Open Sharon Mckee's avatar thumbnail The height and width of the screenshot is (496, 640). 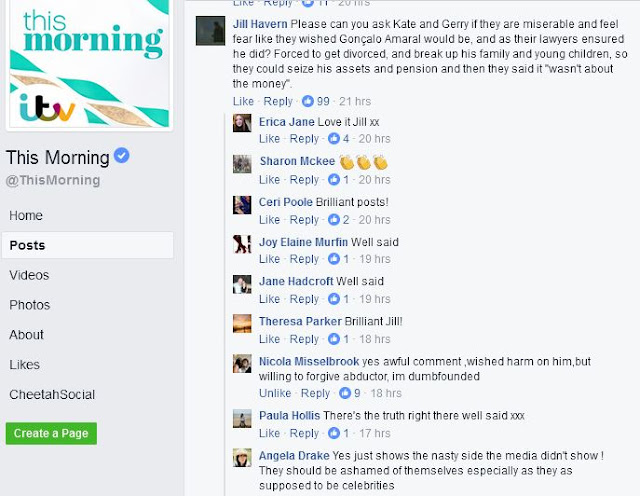242,164
